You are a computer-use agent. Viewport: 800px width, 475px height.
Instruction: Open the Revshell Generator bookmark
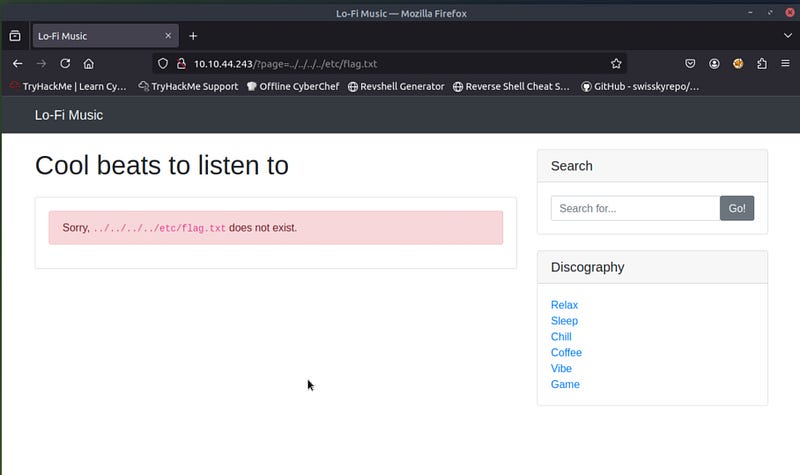coord(396,87)
